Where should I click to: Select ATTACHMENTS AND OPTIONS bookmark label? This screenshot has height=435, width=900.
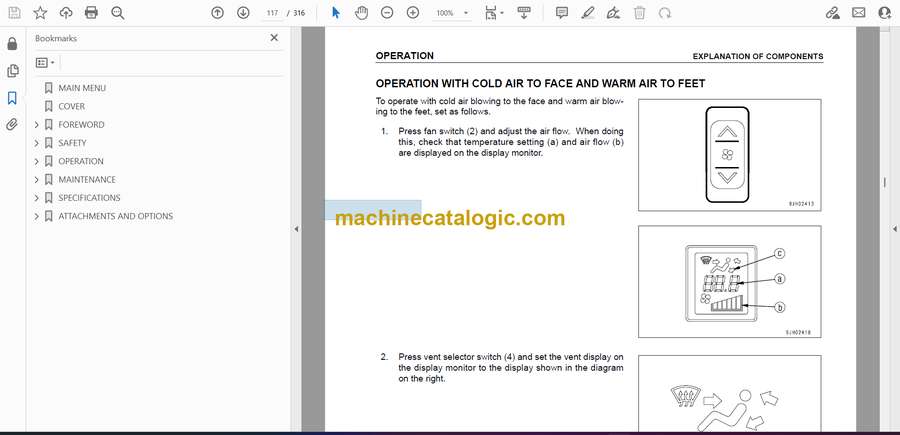[115, 216]
